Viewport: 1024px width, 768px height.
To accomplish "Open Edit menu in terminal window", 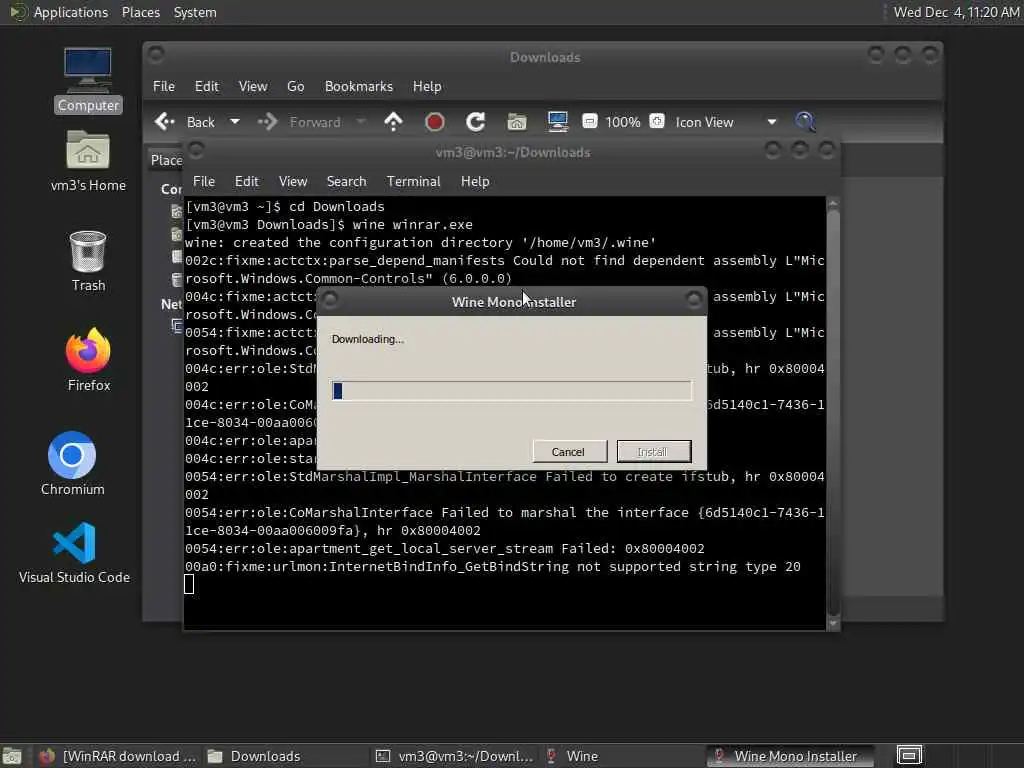I will point(246,182).
